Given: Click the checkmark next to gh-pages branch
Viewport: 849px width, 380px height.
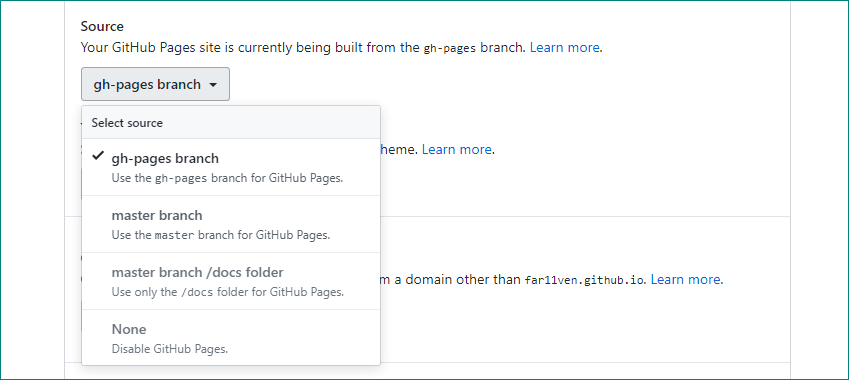Looking at the screenshot, I should pyautogui.click(x=98, y=156).
